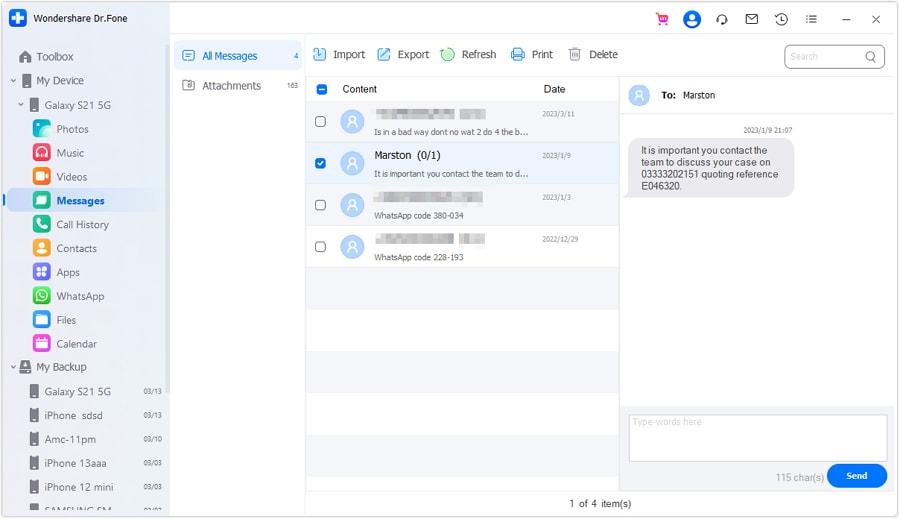Check the WhatsApp code 228-193 checkbox
Viewport: 900px width, 519px height.
coord(320,247)
